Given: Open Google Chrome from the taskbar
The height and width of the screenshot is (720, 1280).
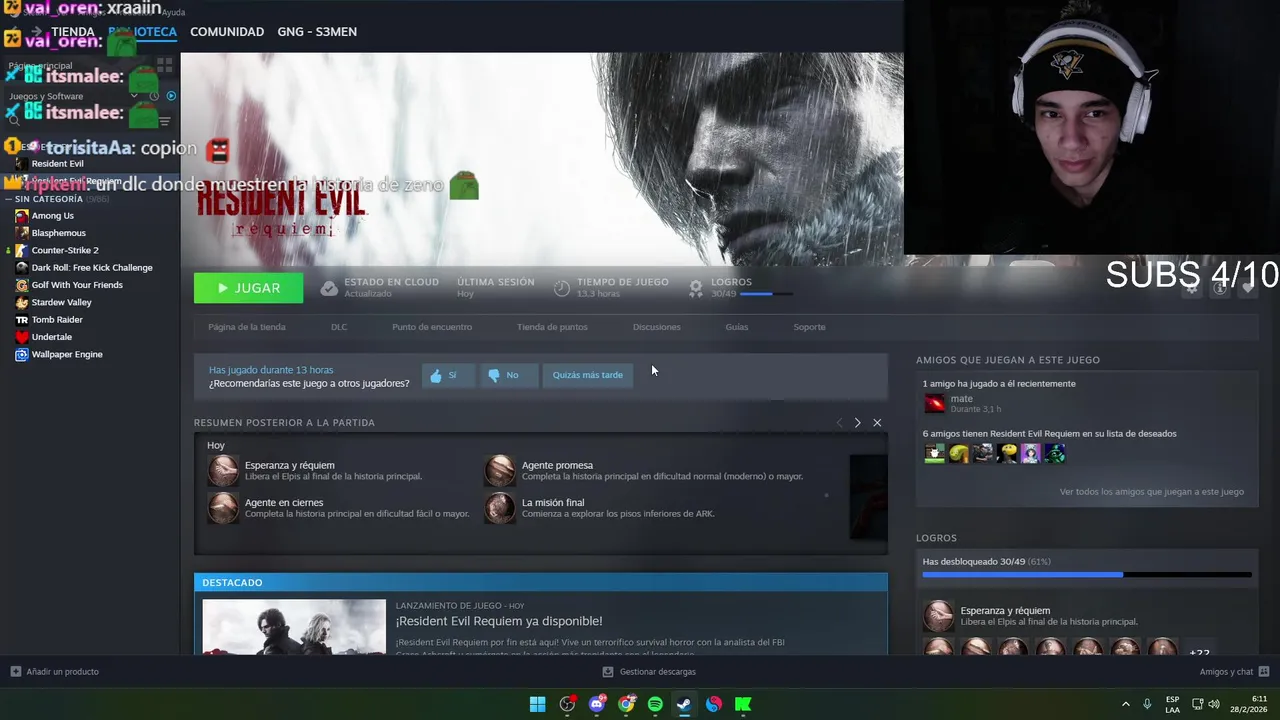Looking at the screenshot, I should pyautogui.click(x=626, y=704).
